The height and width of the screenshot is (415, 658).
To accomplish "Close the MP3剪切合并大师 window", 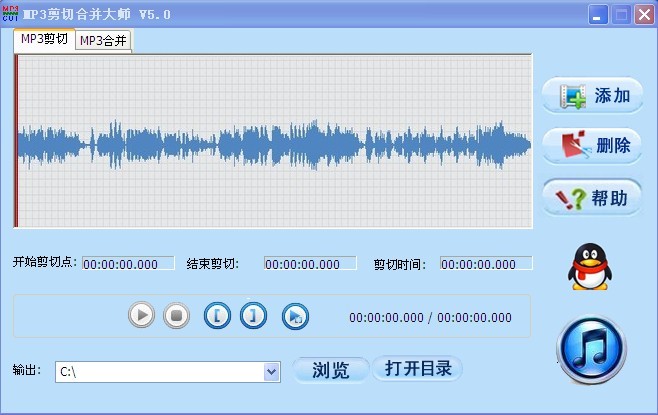I will [x=644, y=15].
